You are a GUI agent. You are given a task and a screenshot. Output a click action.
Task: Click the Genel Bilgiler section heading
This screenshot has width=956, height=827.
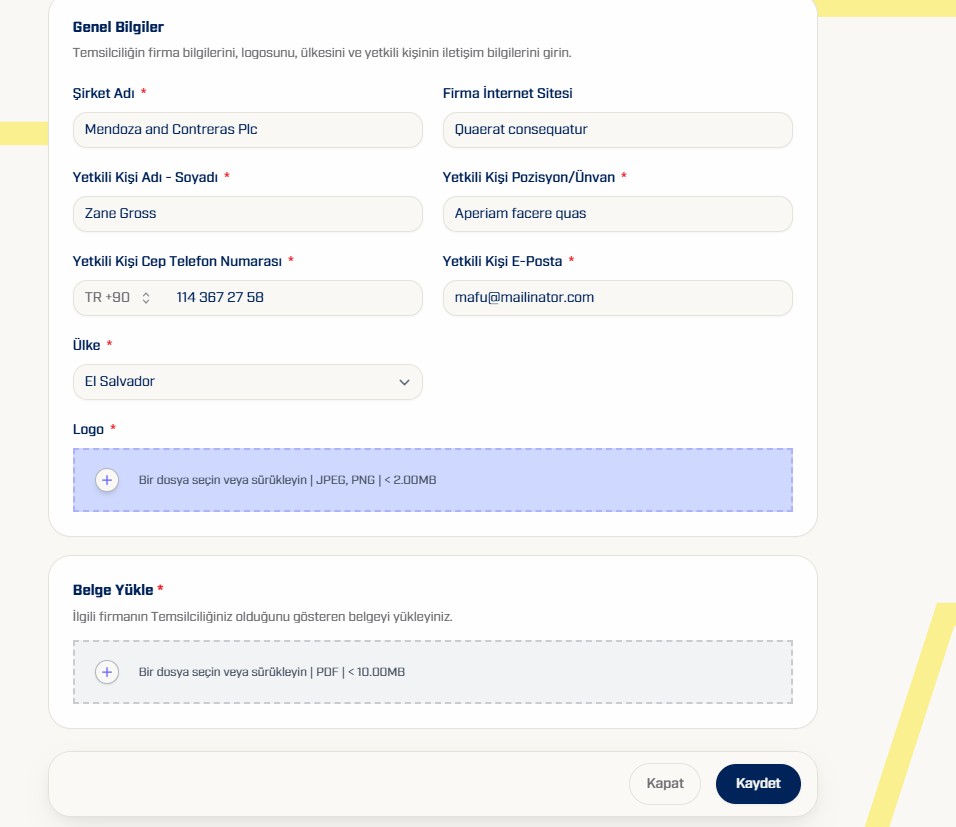point(118,27)
